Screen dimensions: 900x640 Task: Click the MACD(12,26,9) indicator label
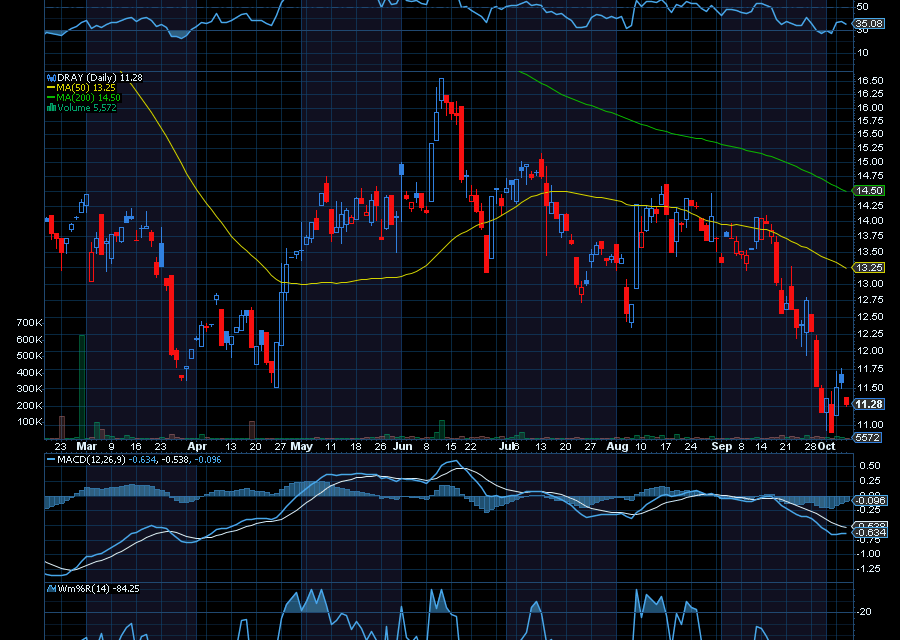(91, 460)
